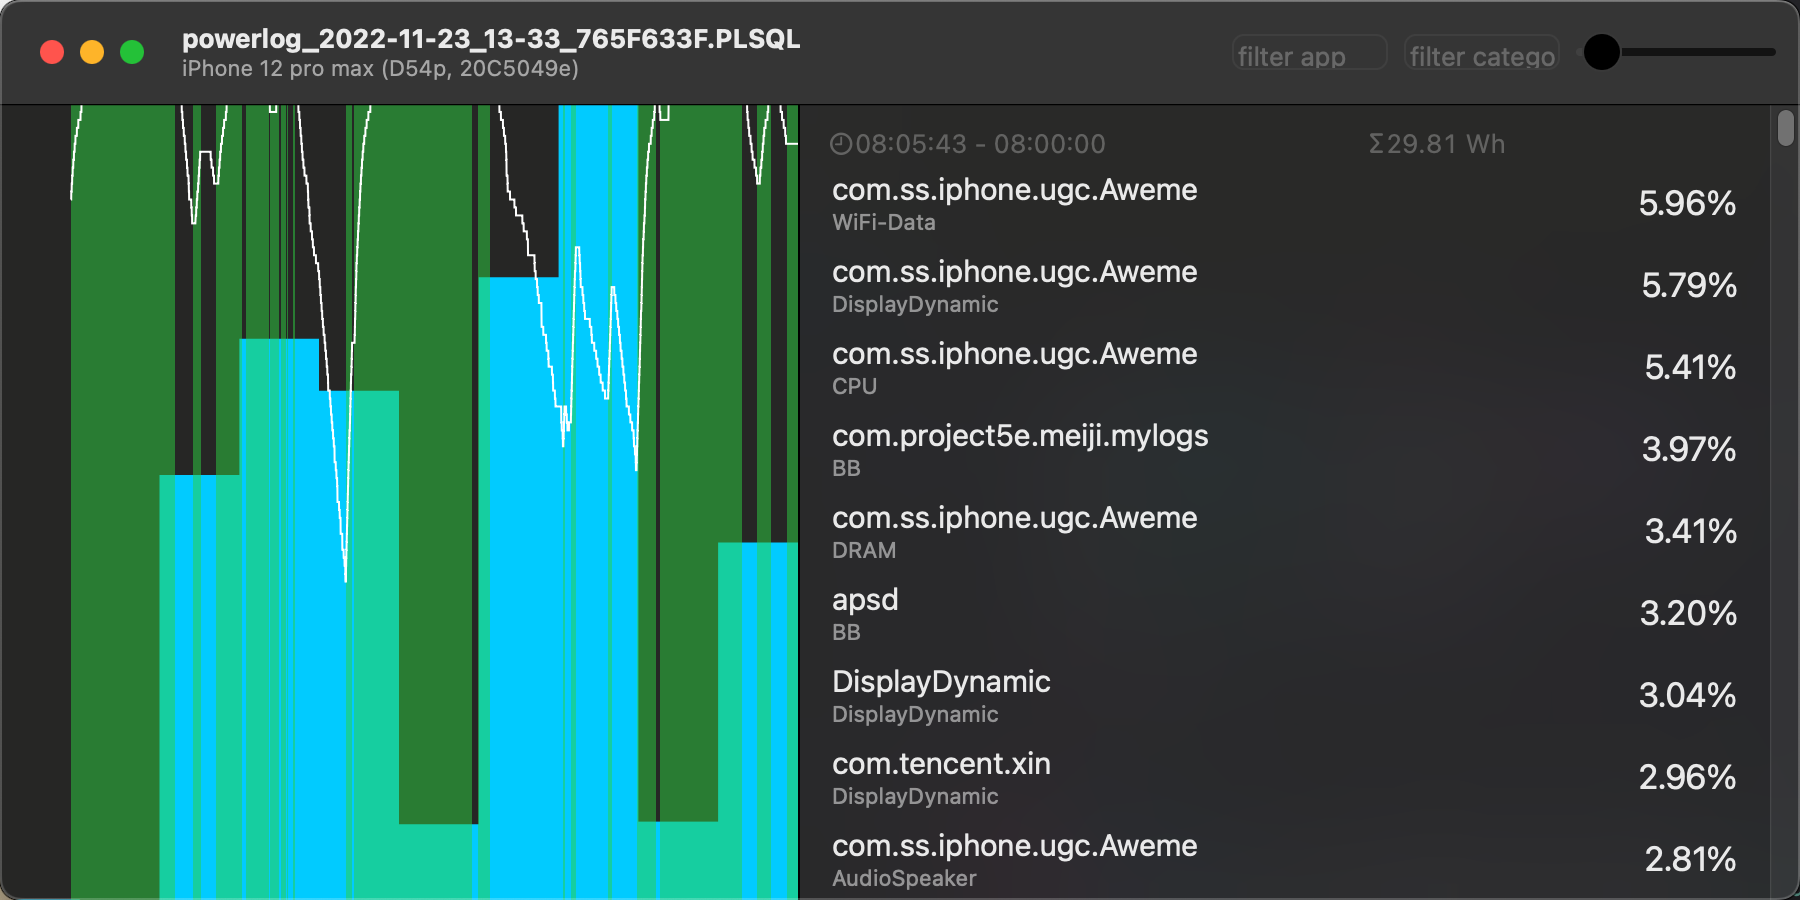Click the clock icon beside the time range
This screenshot has height=900, width=1800.
841,144
